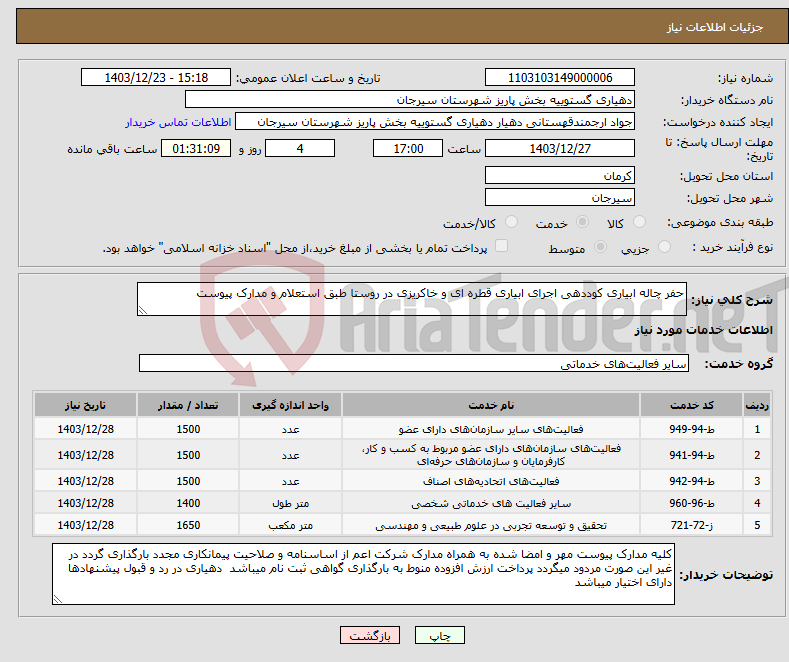Click the remaining time field 01:31:09
Viewport: 789px width, 662px height.
coord(196,148)
